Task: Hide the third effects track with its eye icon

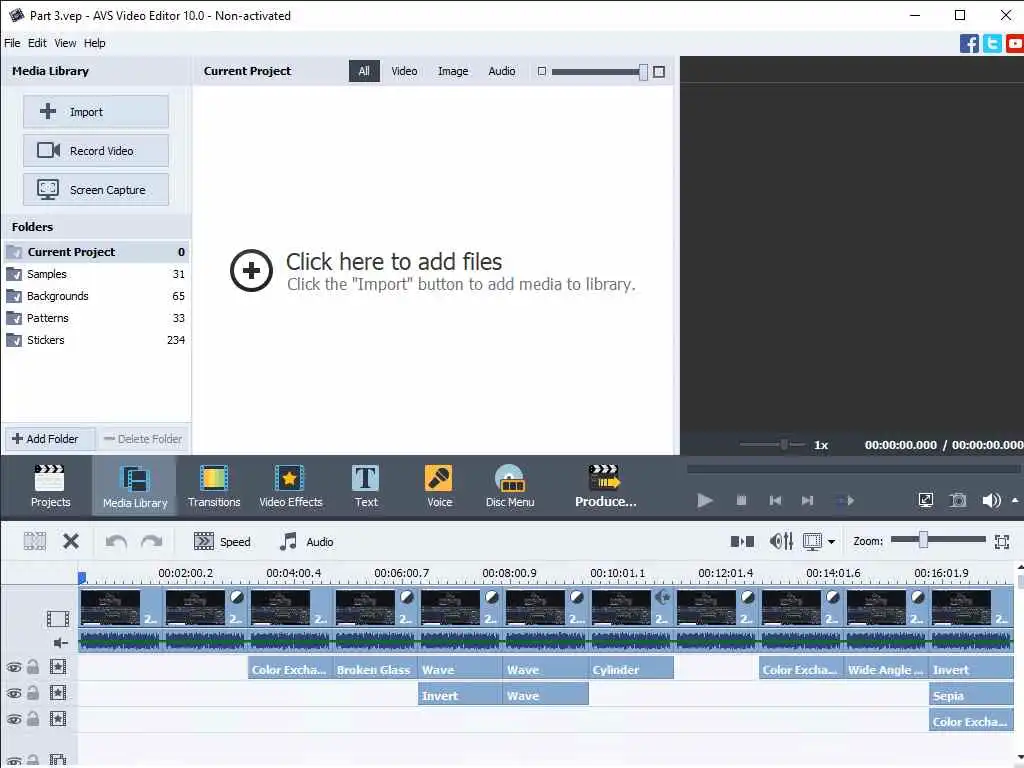Action: coord(14,720)
